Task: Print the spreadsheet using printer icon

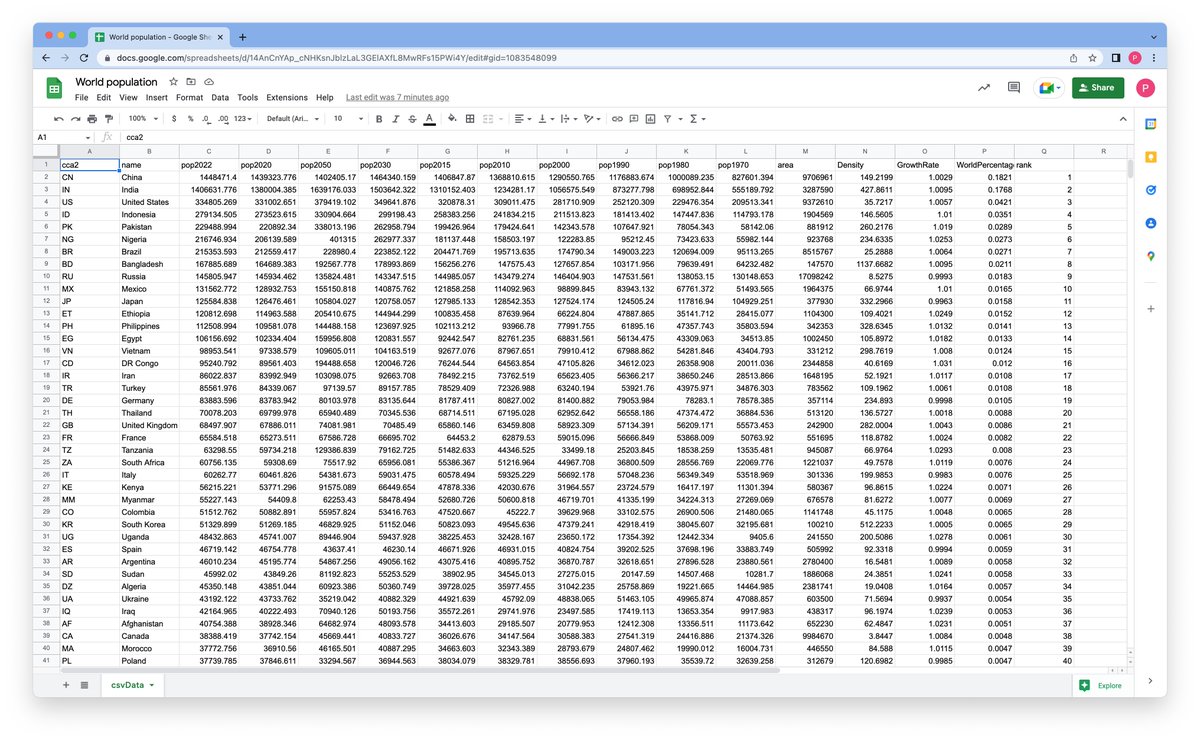Action: pos(92,118)
